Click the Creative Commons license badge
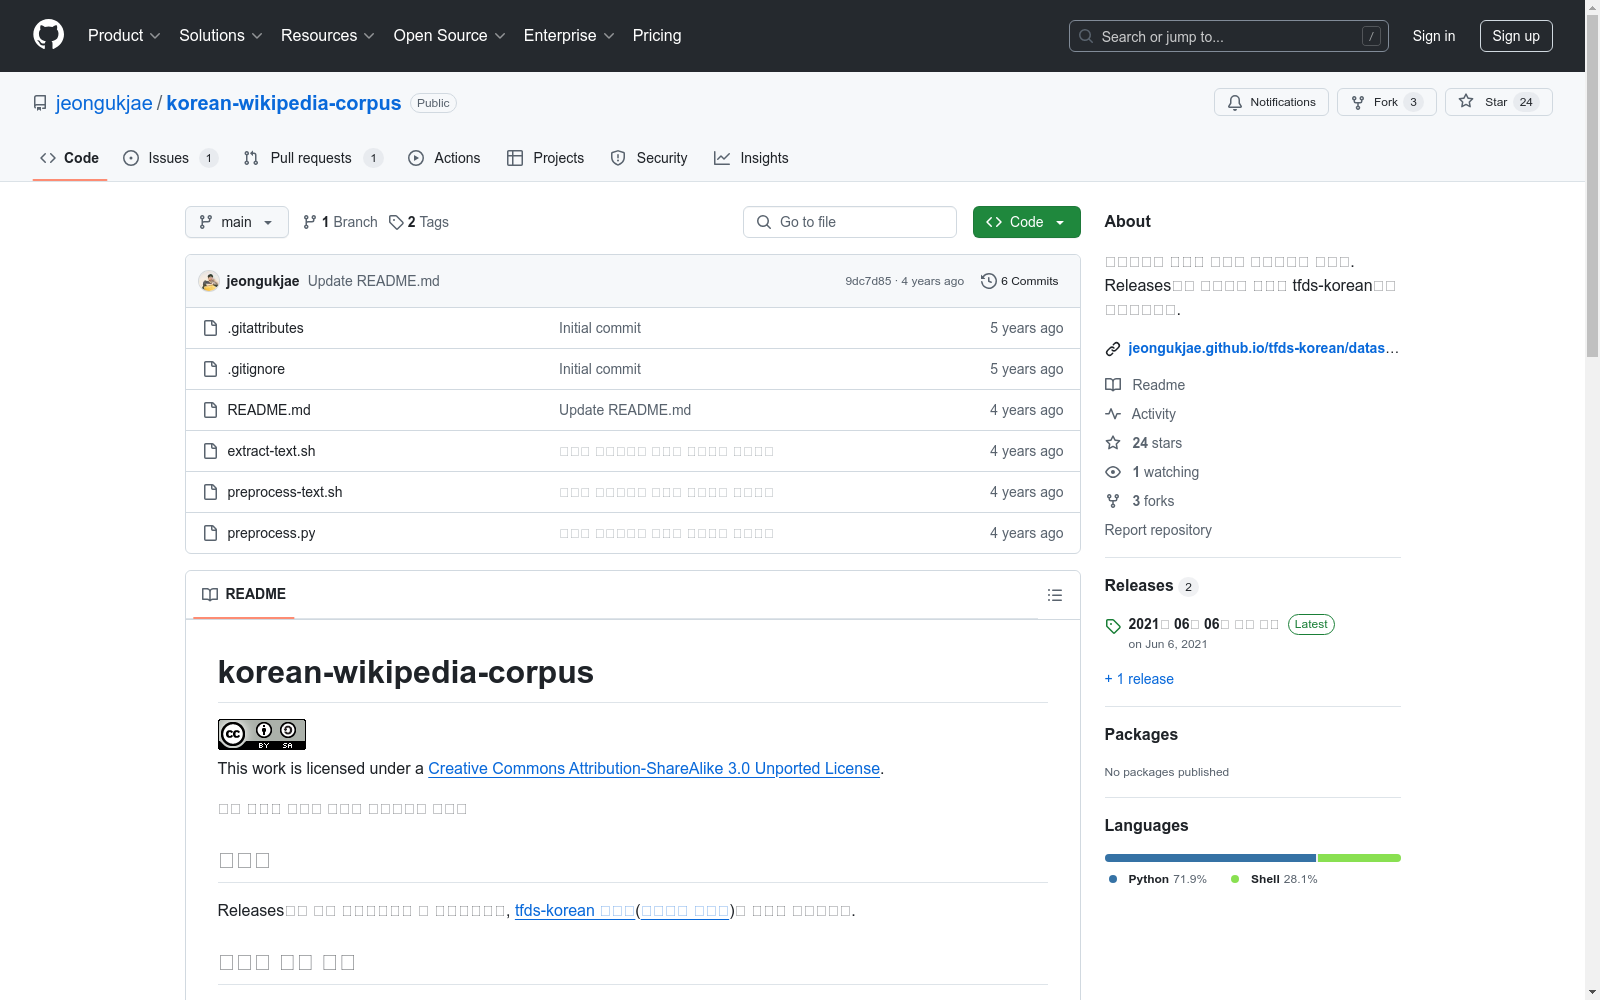The height and width of the screenshot is (1000, 1600). (262, 734)
